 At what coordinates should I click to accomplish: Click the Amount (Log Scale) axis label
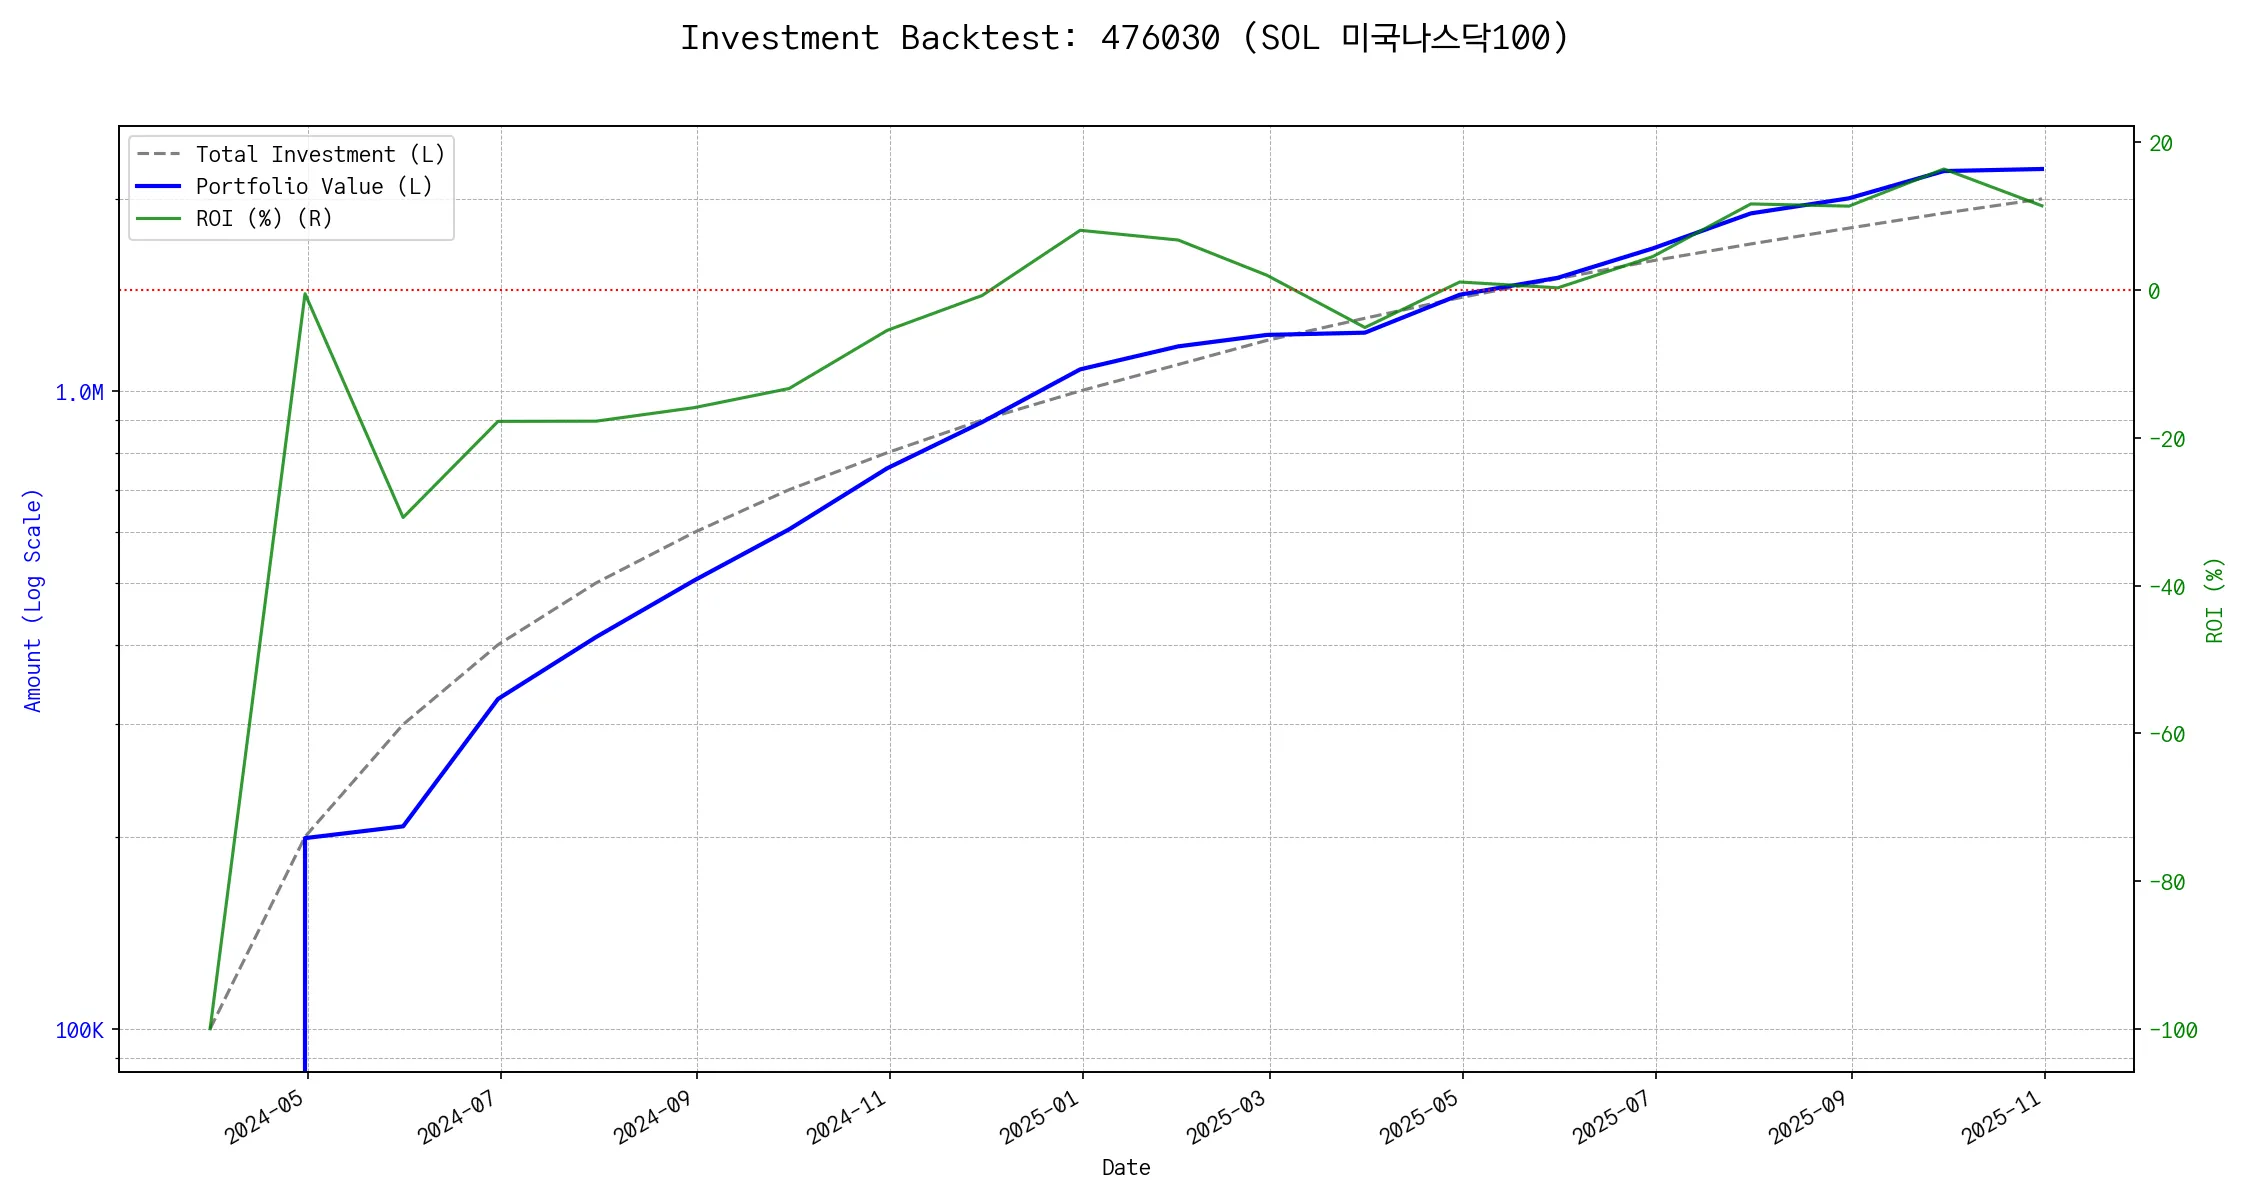point(33,600)
